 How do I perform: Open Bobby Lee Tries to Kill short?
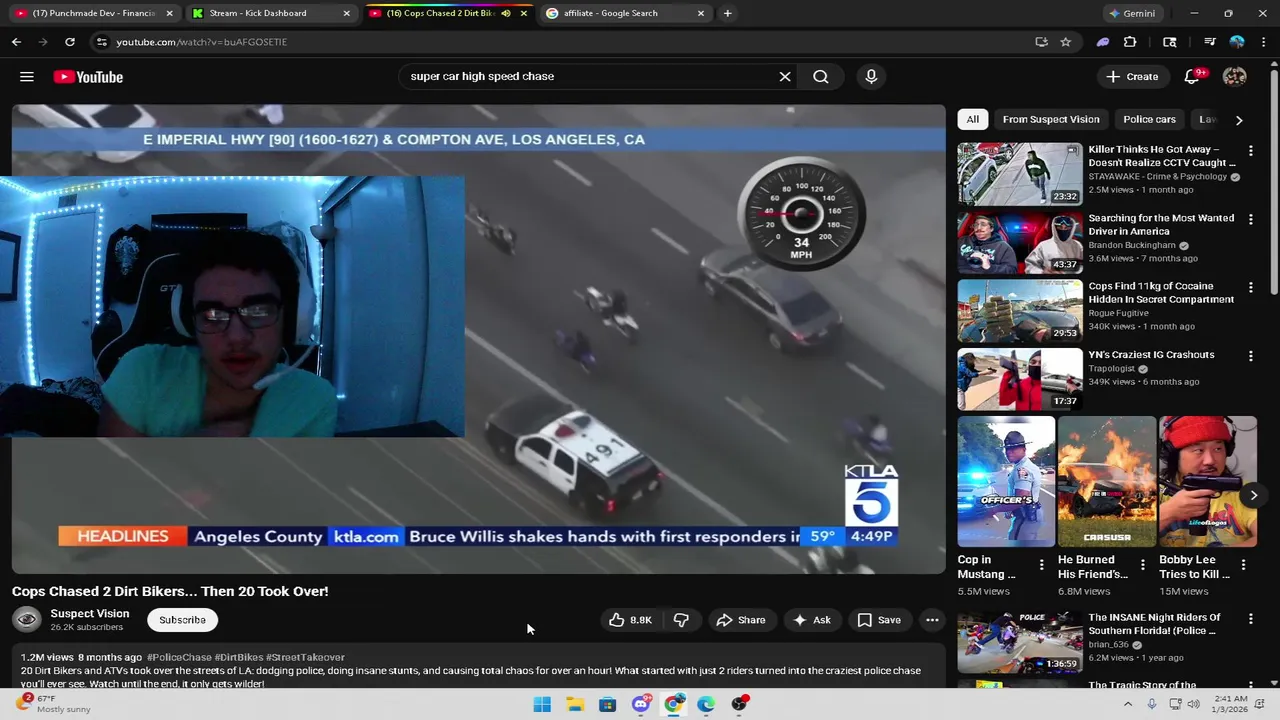(1208, 481)
